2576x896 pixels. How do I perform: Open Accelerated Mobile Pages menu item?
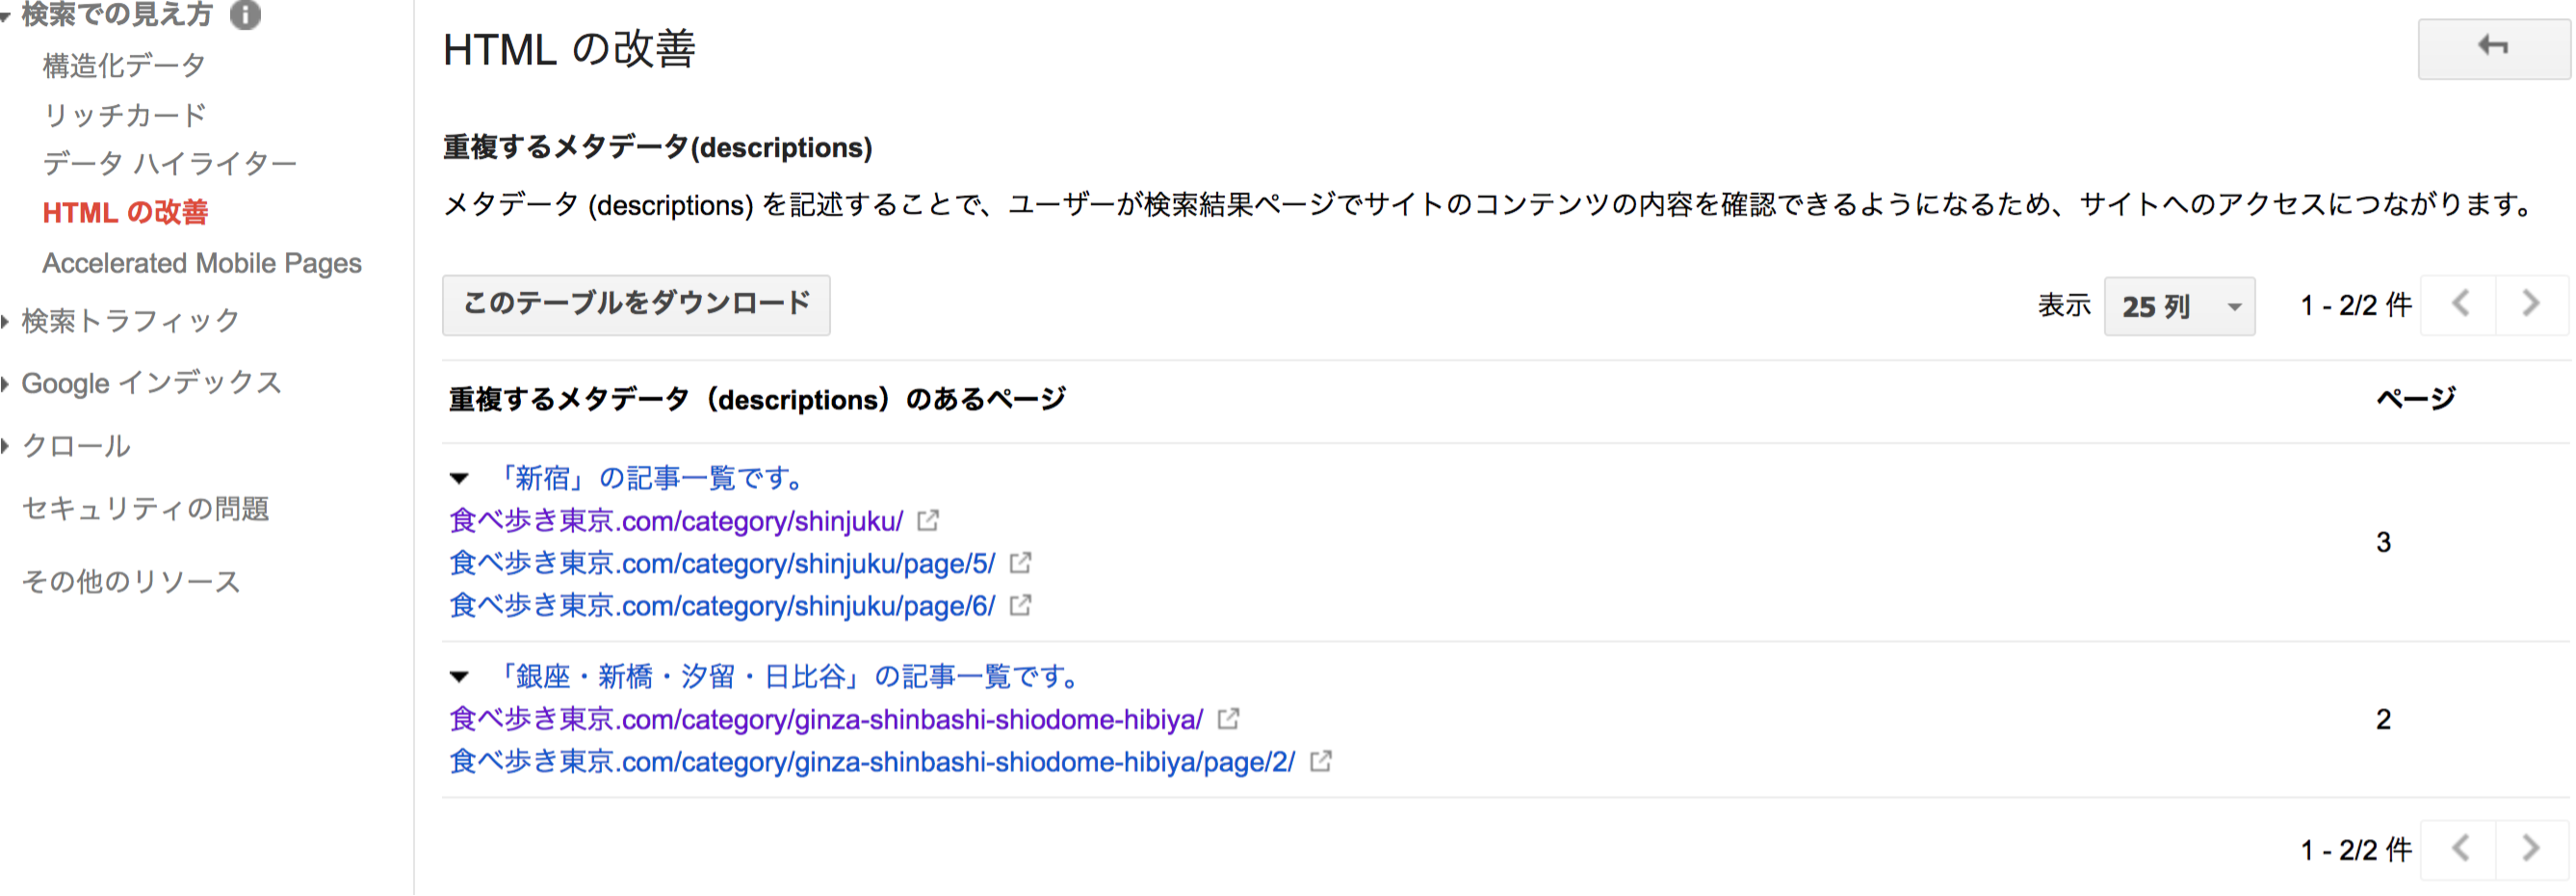202,263
